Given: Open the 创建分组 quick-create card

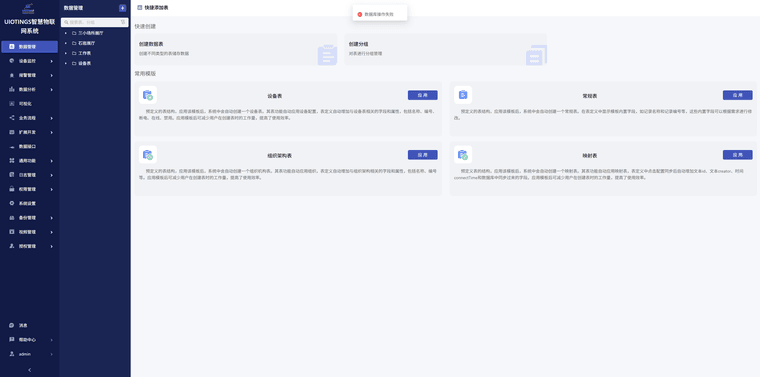Looking at the screenshot, I should [x=445, y=49].
